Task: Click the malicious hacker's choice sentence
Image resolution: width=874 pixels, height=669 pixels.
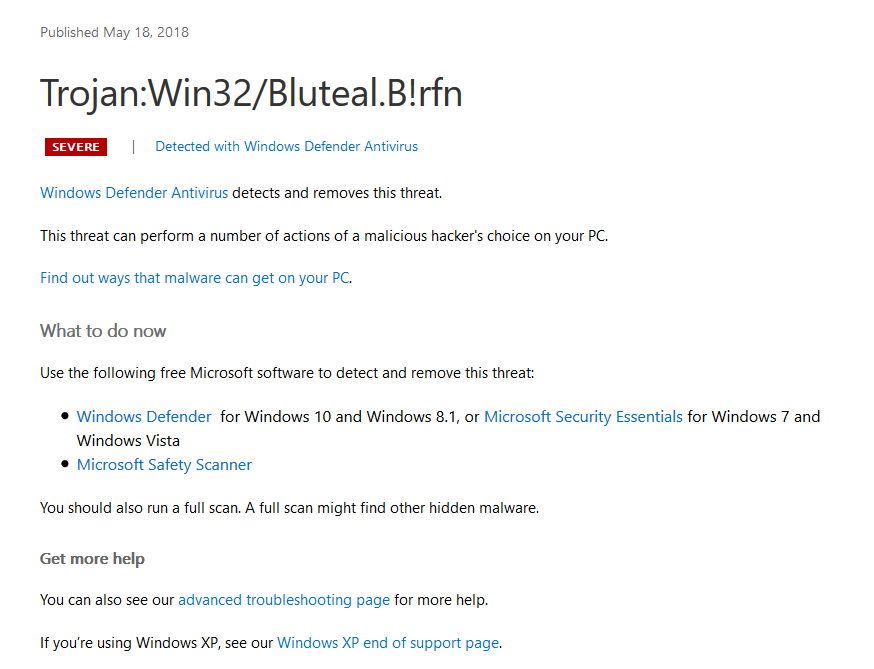Action: click(324, 236)
